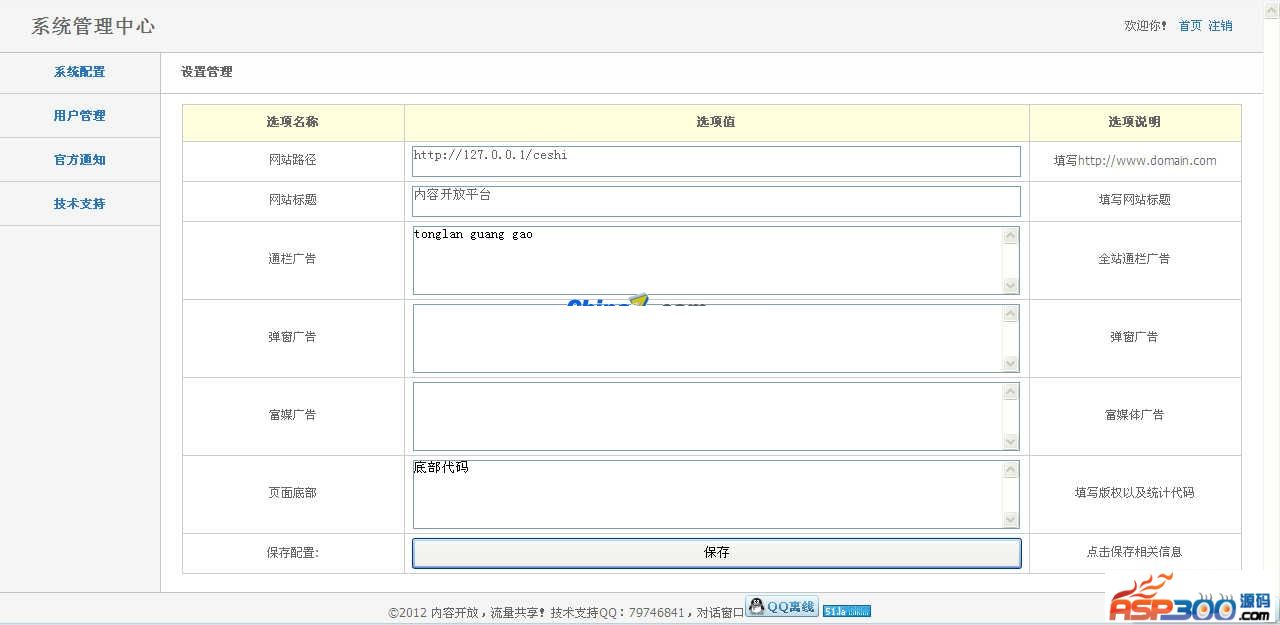This screenshot has width=1280, height=625.
Task: Click the 网站标题 row label
Action: coord(293,200)
